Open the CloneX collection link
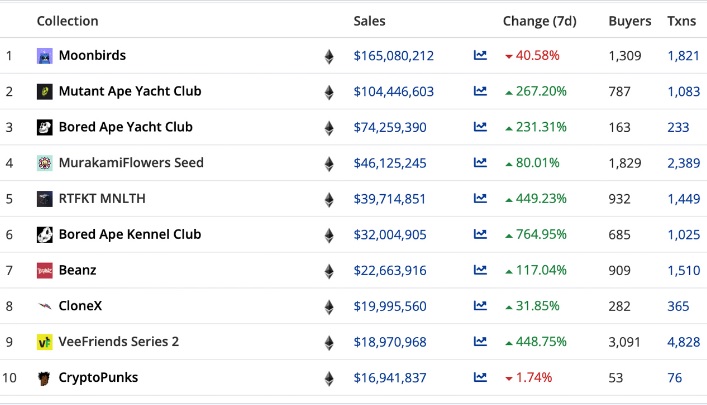The width and height of the screenshot is (707, 405). pyautogui.click(x=80, y=306)
